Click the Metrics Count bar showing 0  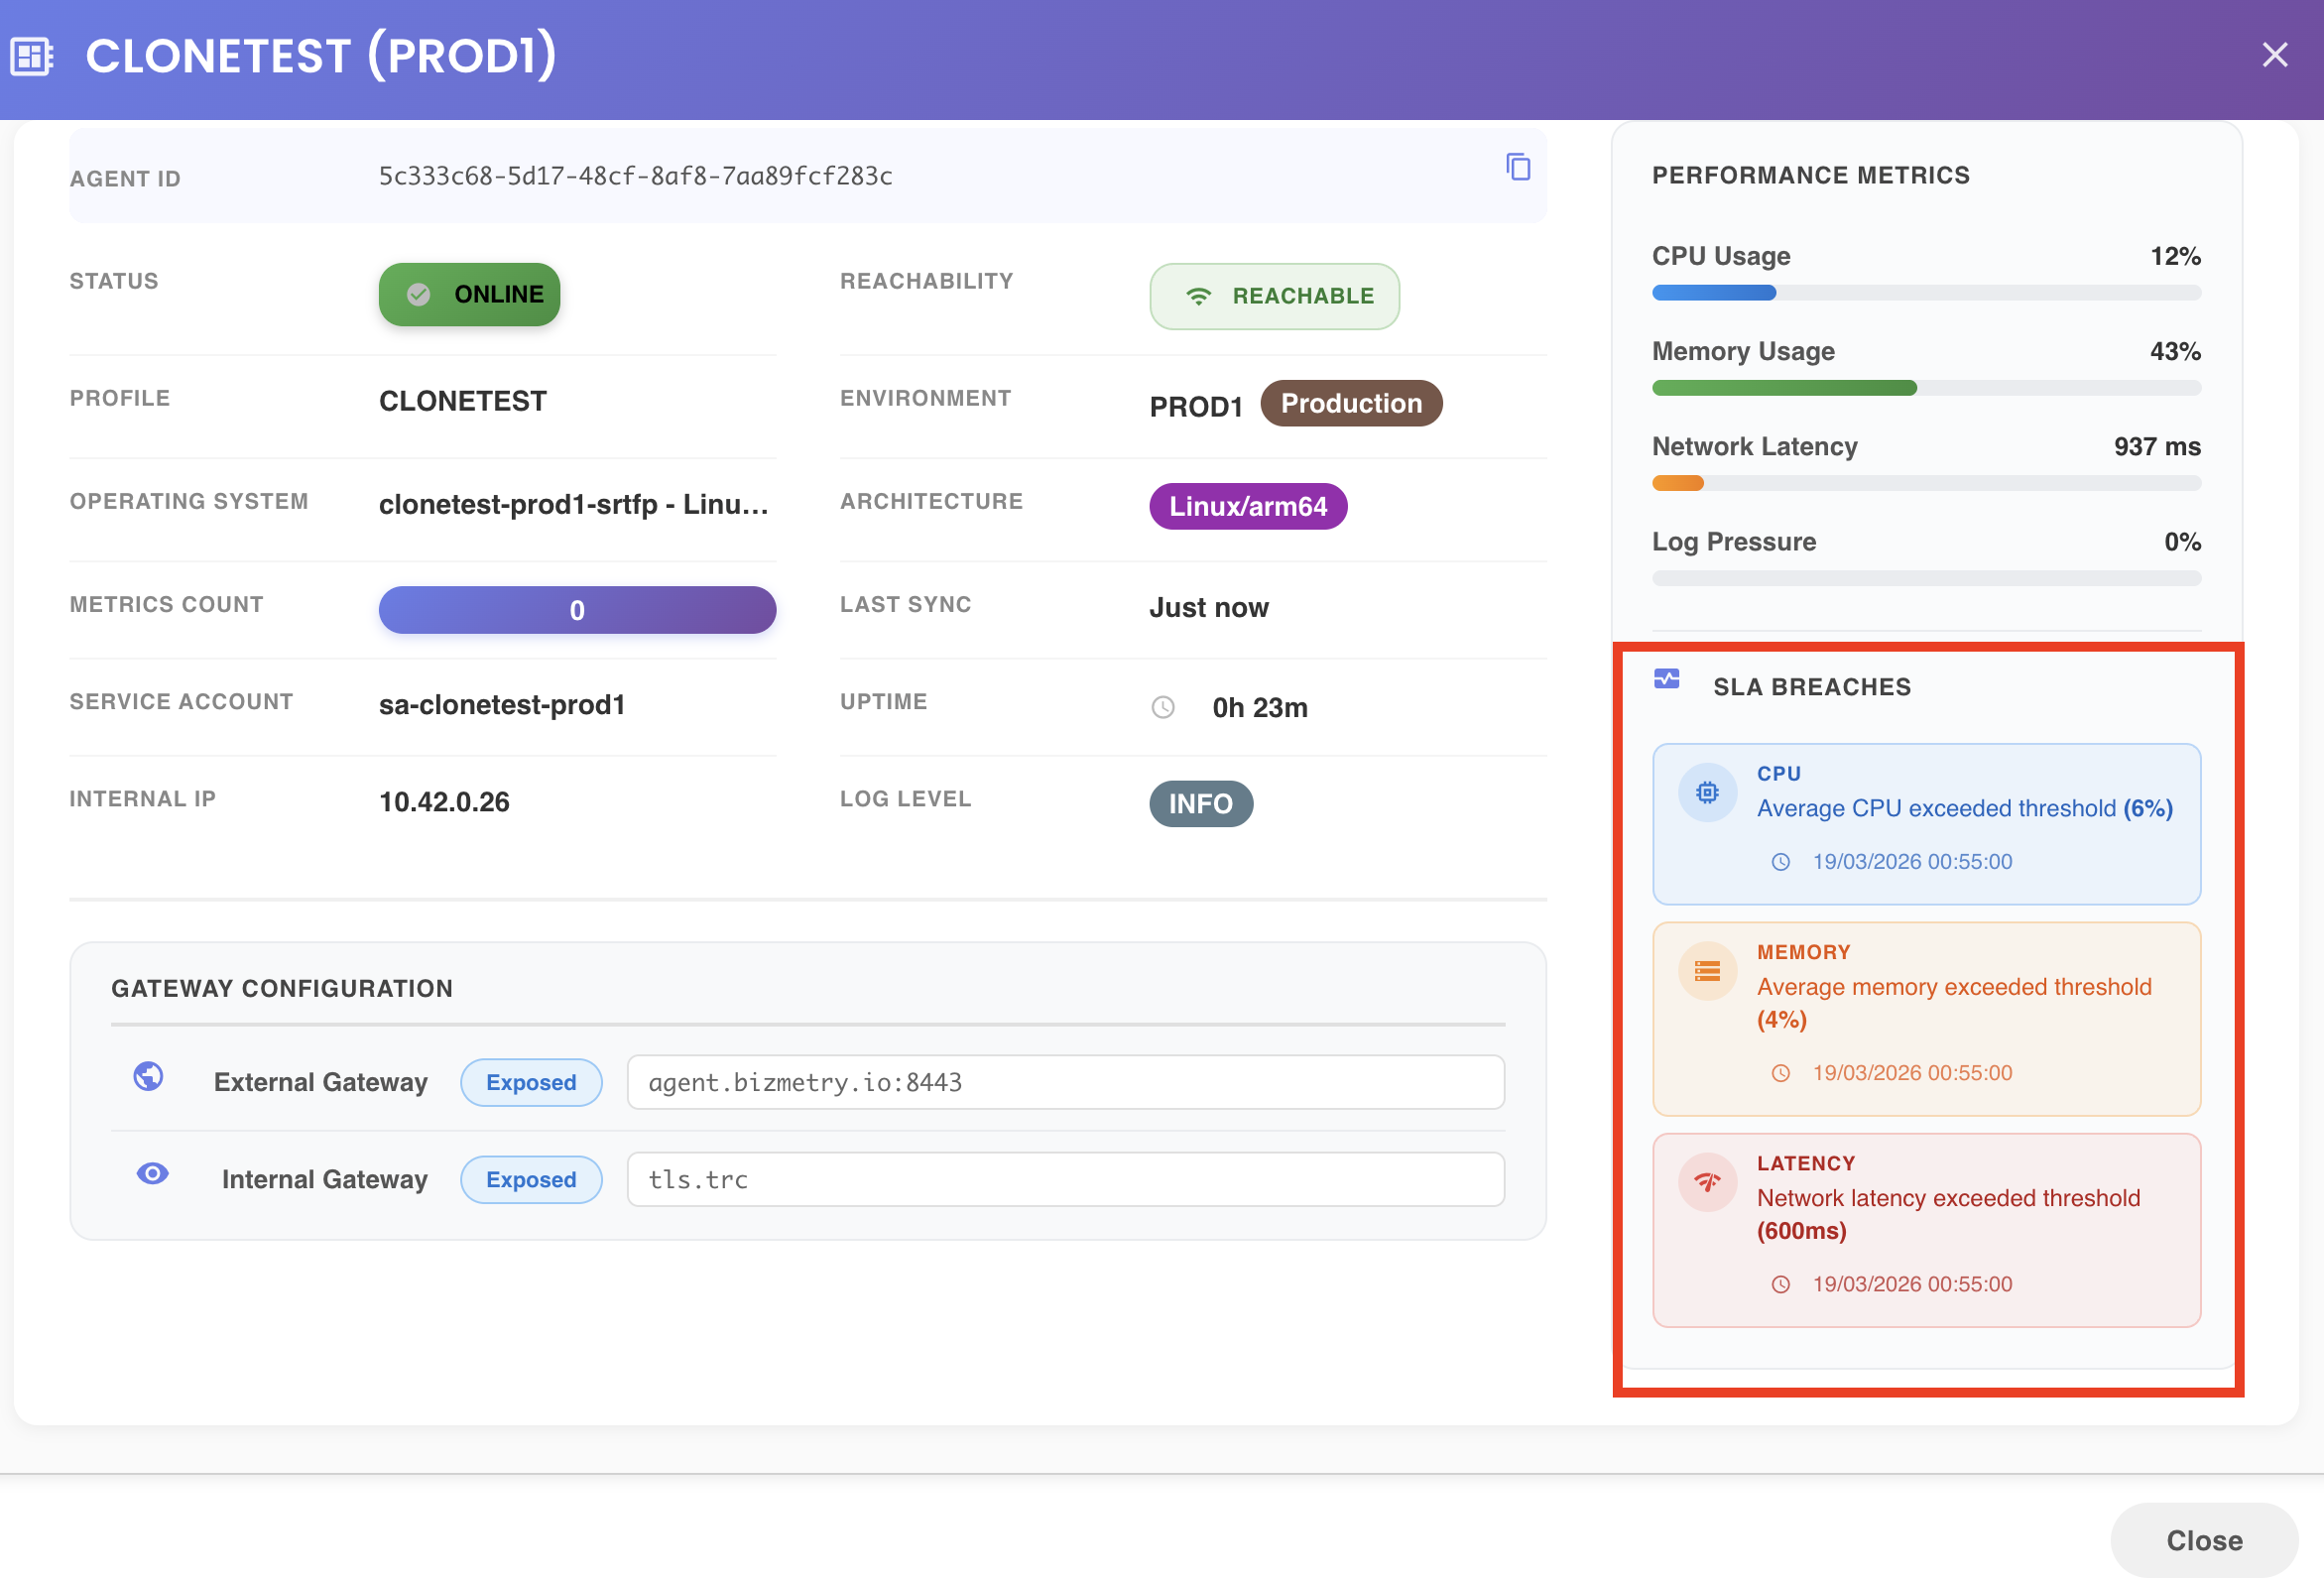pyautogui.click(x=577, y=610)
